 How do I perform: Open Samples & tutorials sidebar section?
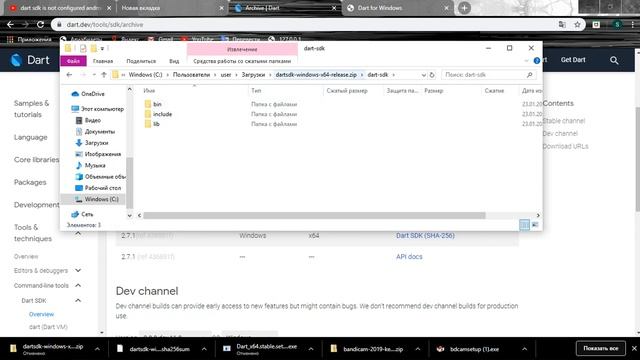[31, 109]
